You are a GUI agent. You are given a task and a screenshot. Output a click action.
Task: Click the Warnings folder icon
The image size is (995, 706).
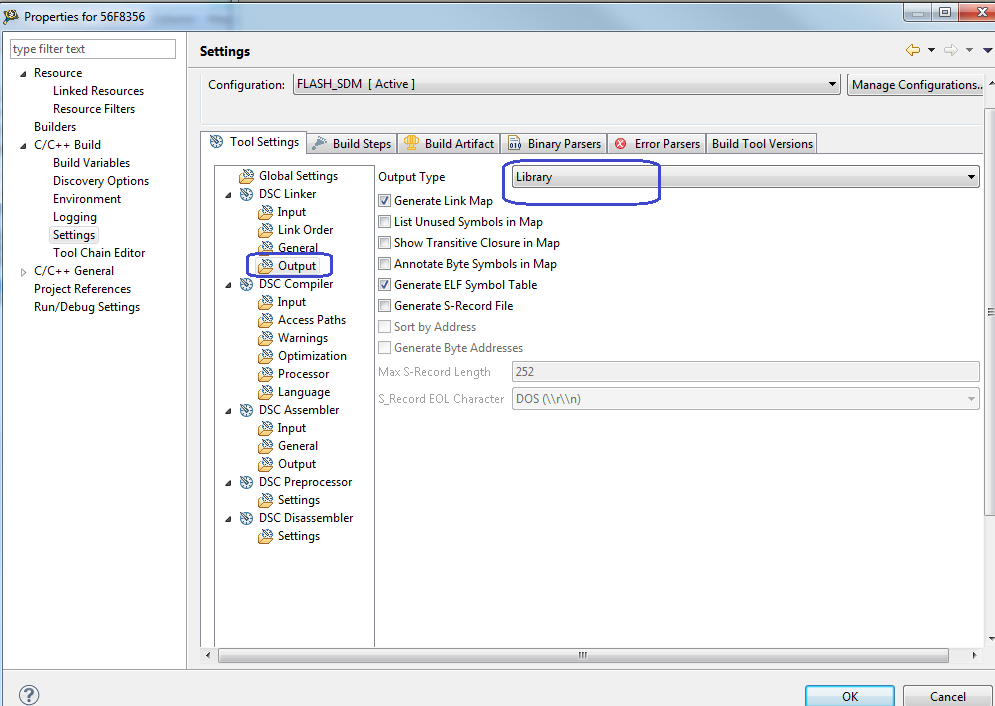[265, 338]
